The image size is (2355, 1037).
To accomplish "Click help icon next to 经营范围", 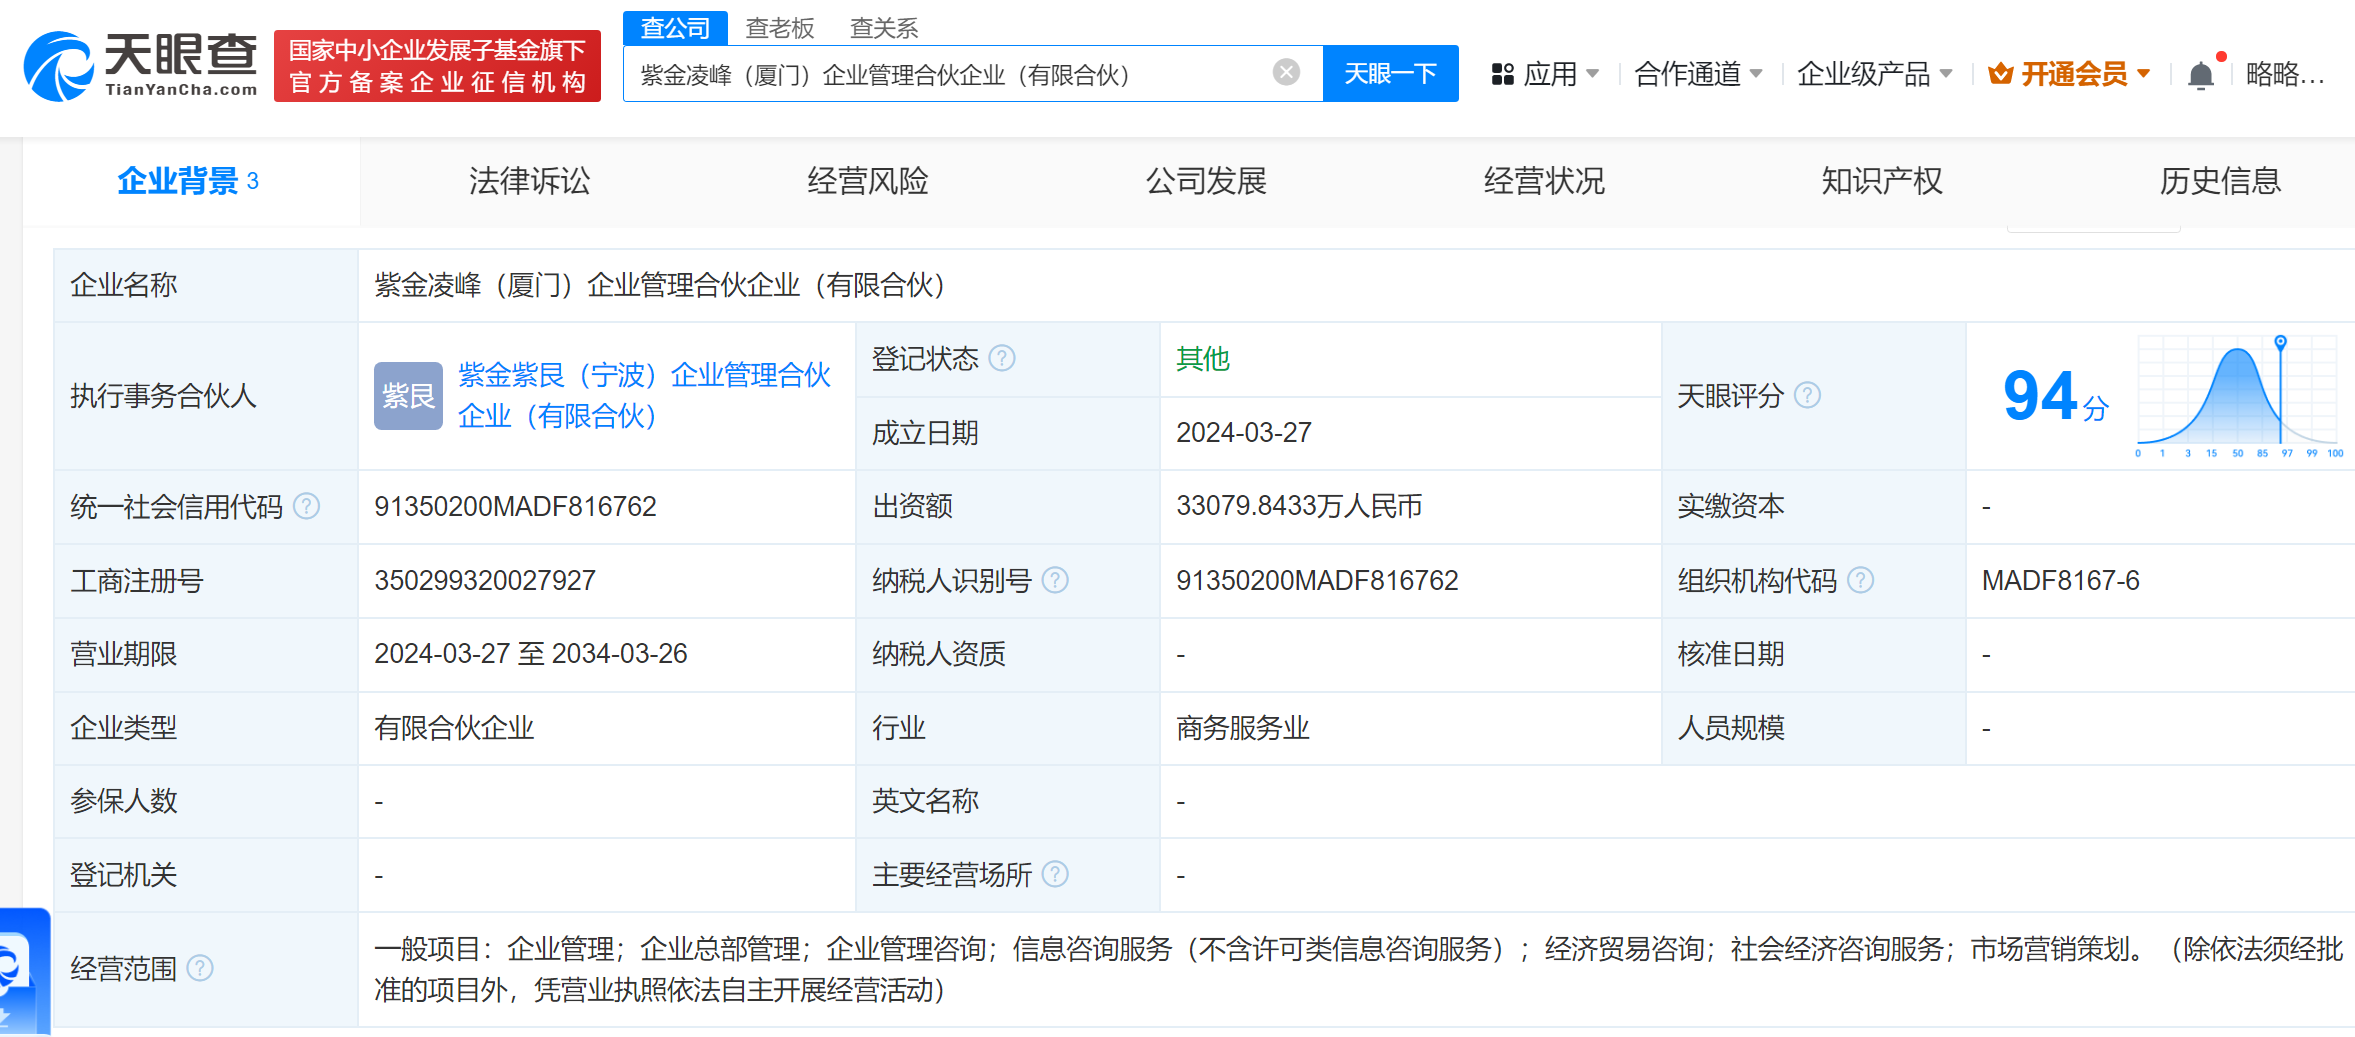I will click(x=200, y=968).
